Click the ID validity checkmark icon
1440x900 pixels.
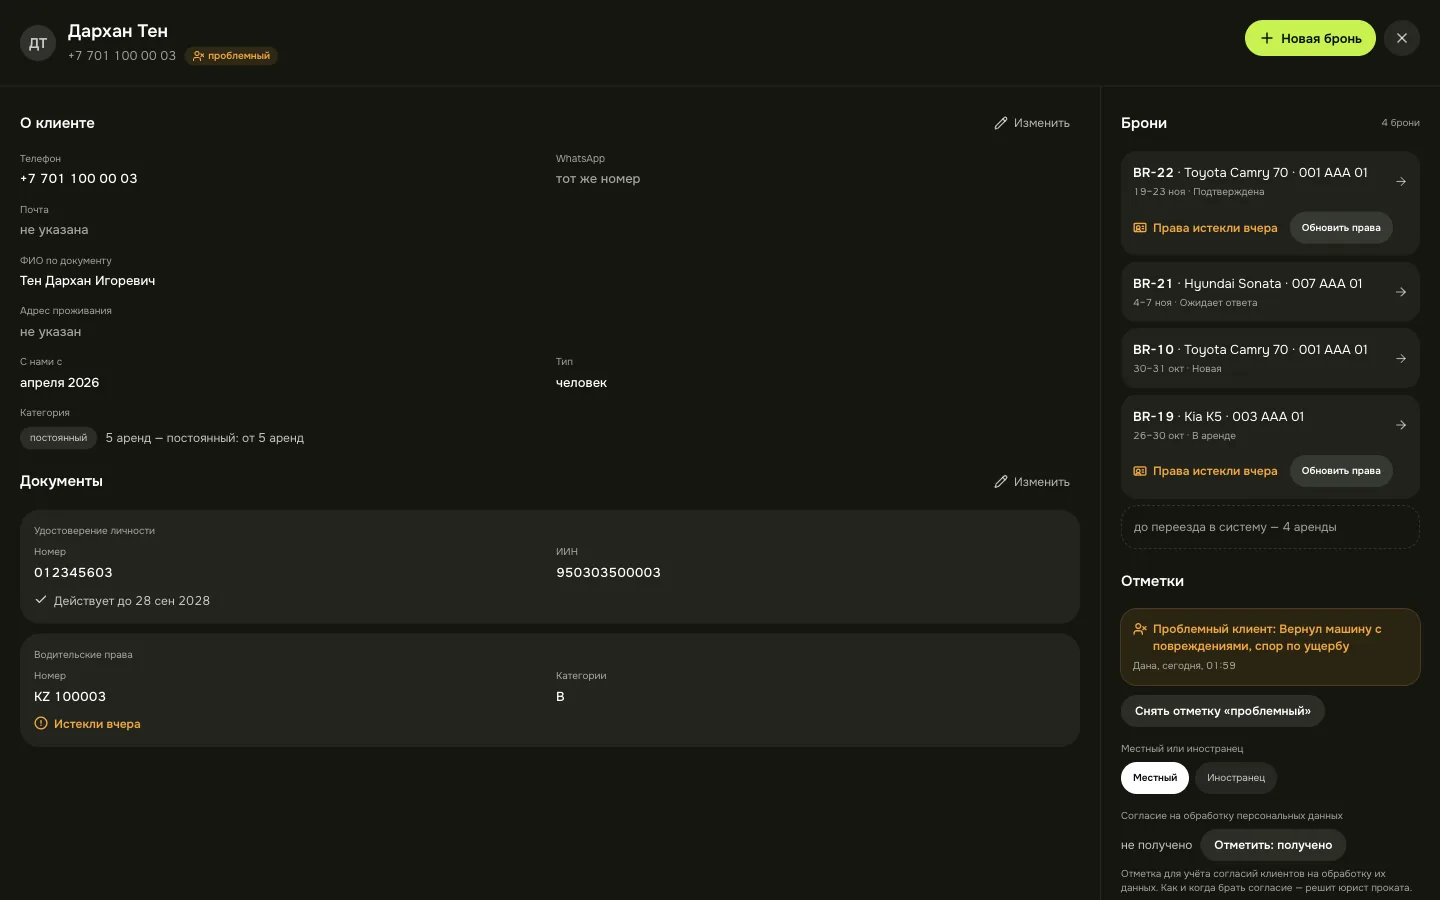[x=41, y=600]
